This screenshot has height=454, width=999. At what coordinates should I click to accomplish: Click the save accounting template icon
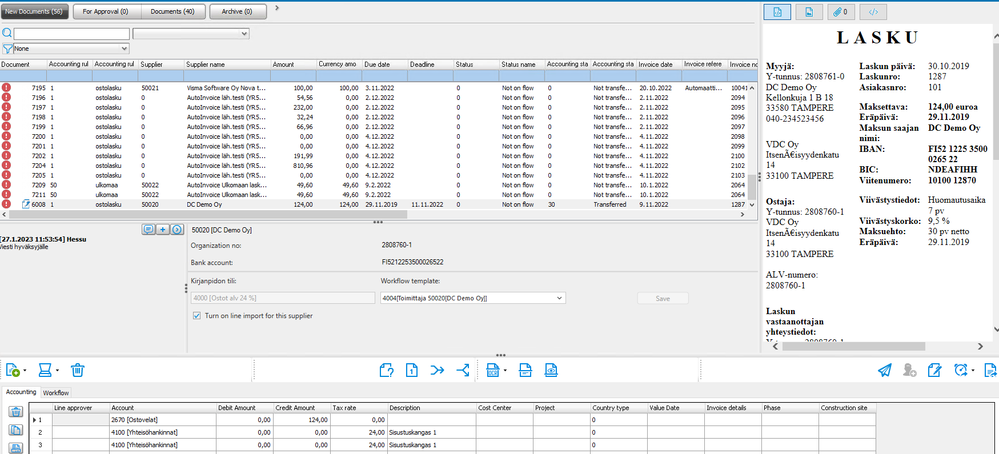tap(492, 370)
